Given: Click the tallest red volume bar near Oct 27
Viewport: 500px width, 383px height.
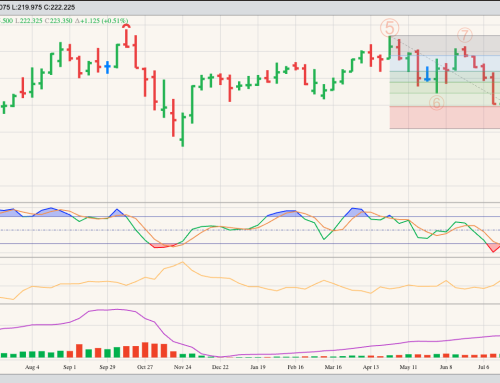Looking at the screenshot, I should click(145, 350).
